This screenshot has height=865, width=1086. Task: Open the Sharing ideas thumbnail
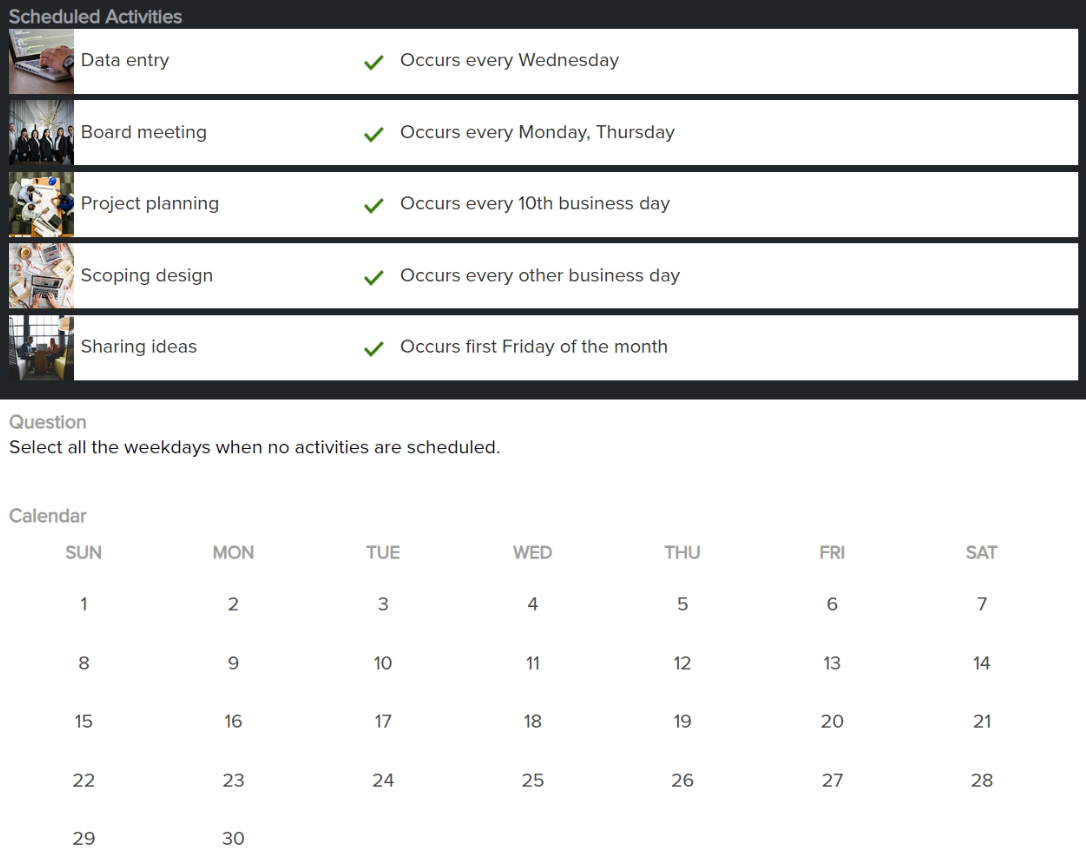(x=40, y=347)
